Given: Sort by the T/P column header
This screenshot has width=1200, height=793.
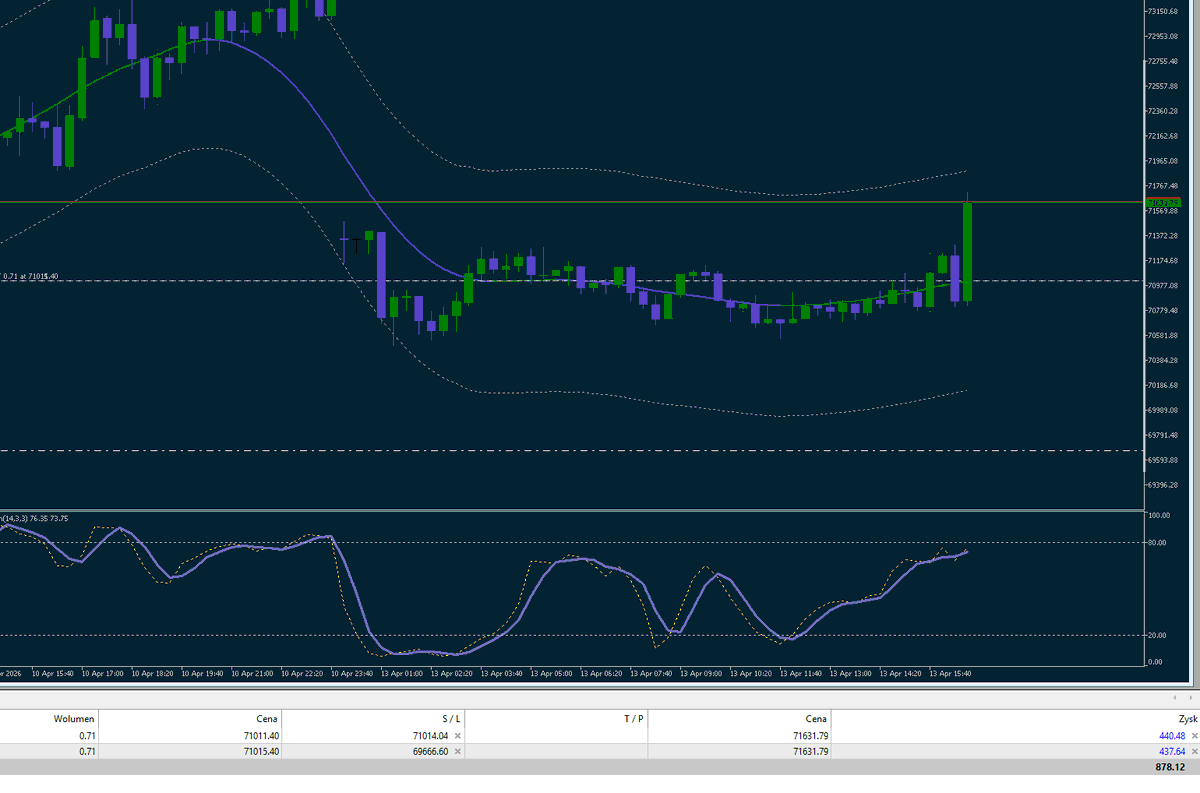Looking at the screenshot, I should tap(635, 718).
